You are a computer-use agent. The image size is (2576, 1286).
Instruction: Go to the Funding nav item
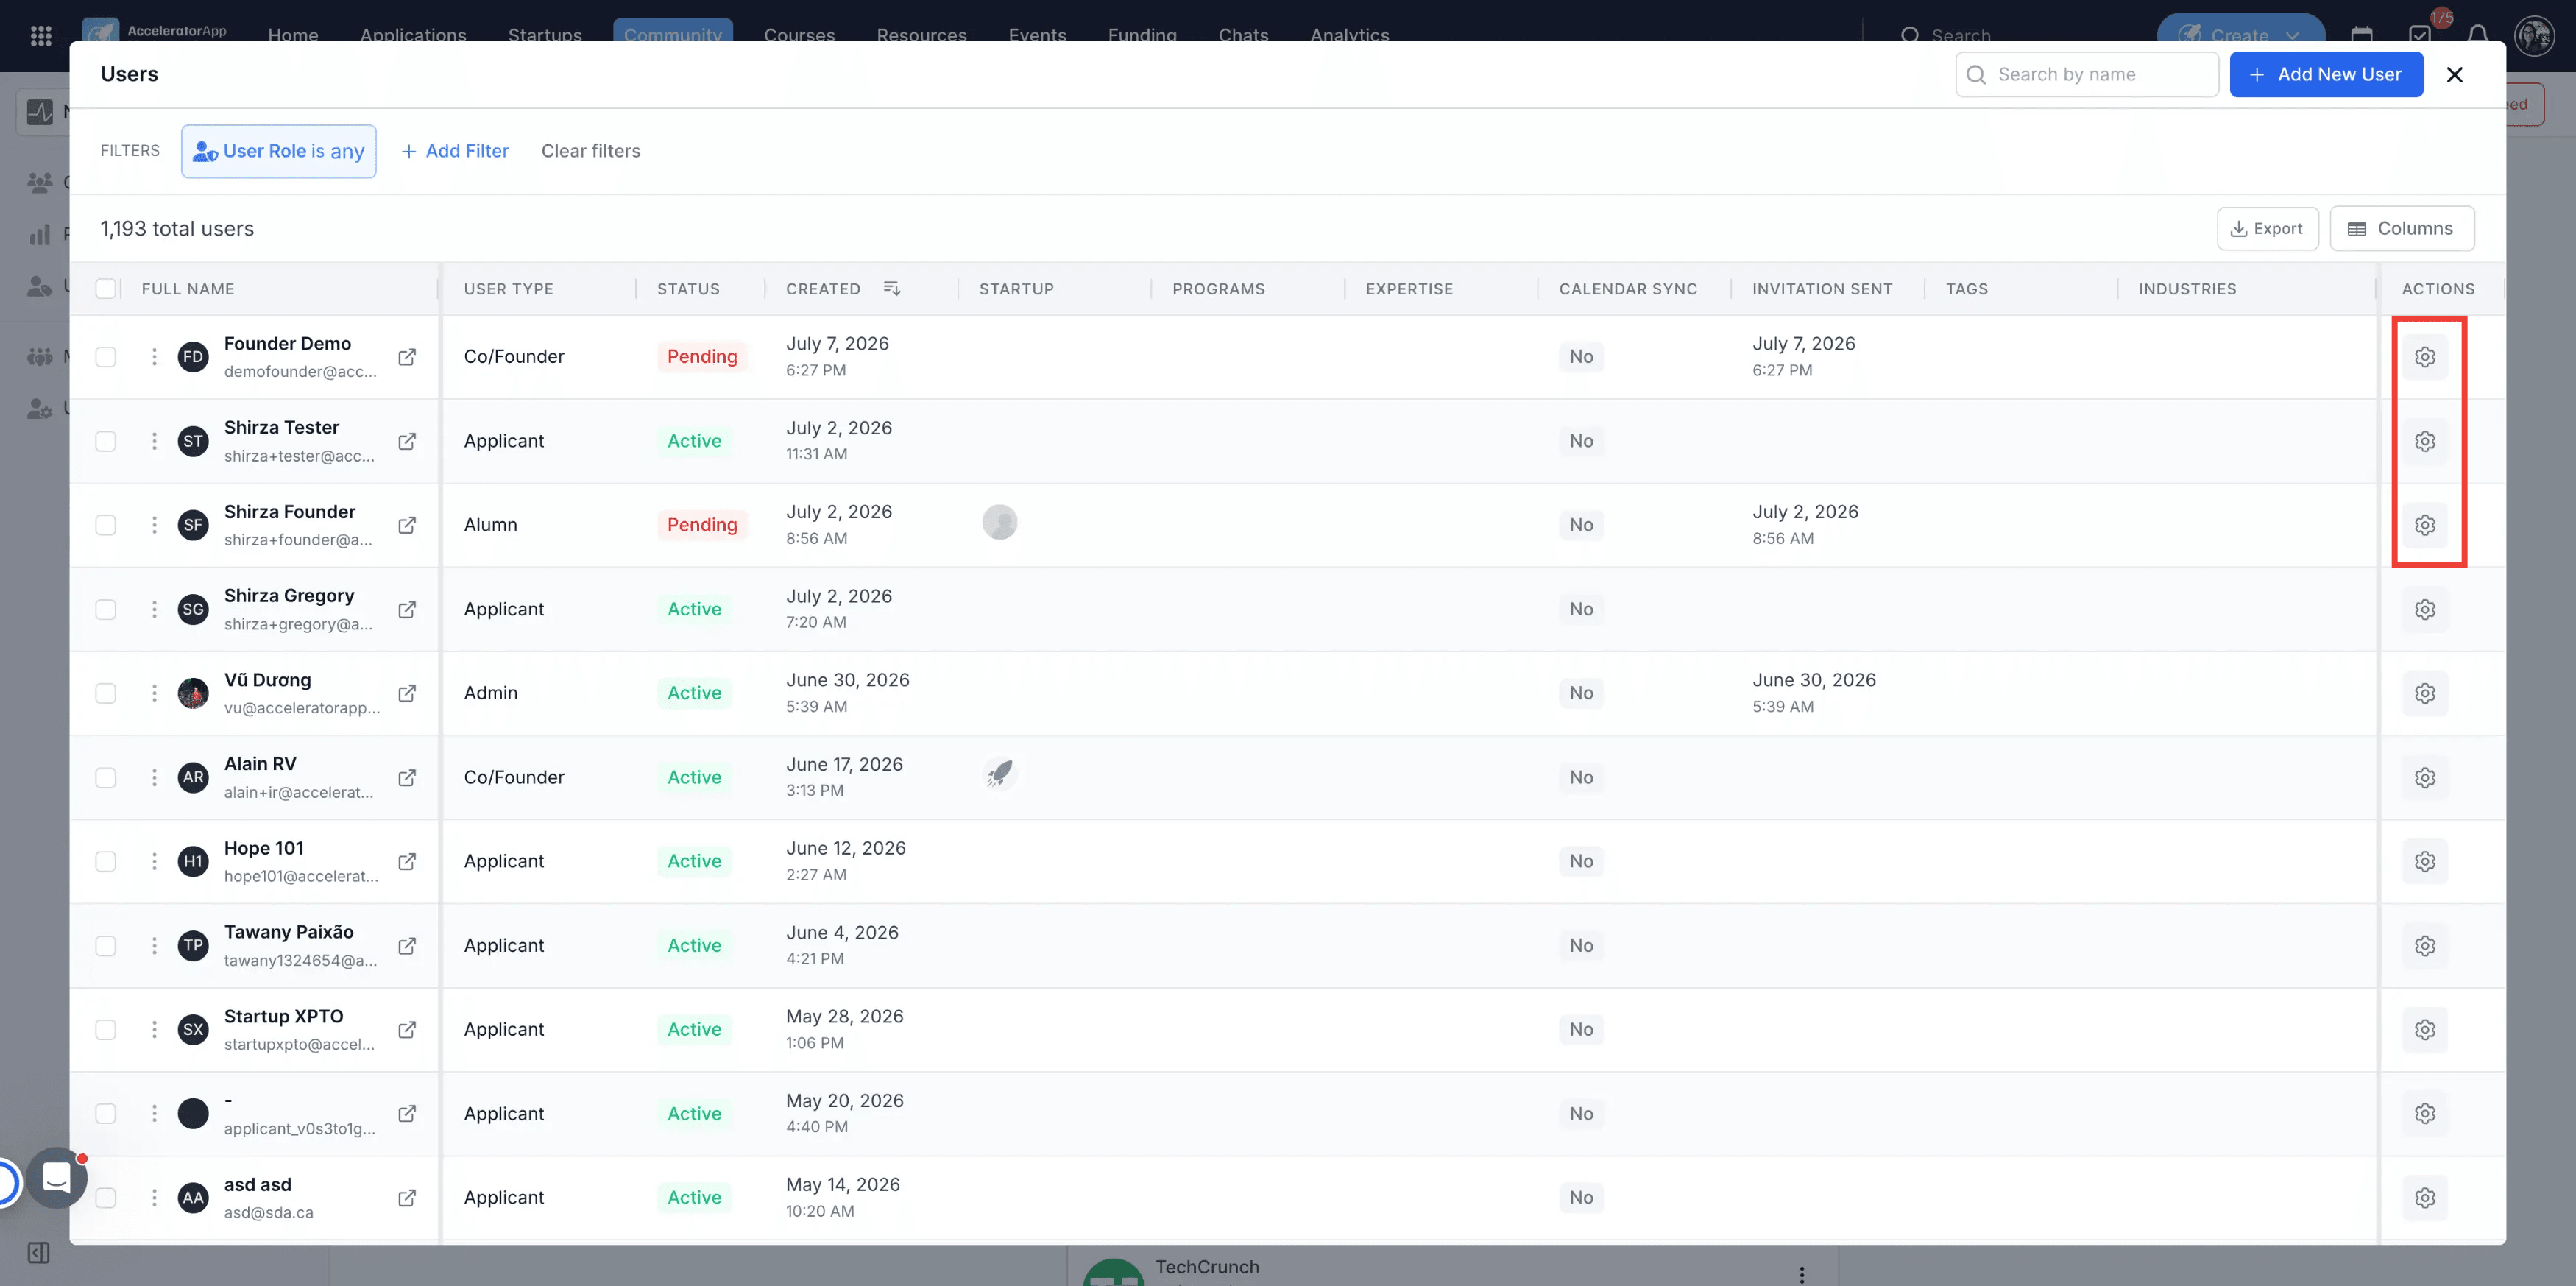click(x=1142, y=35)
